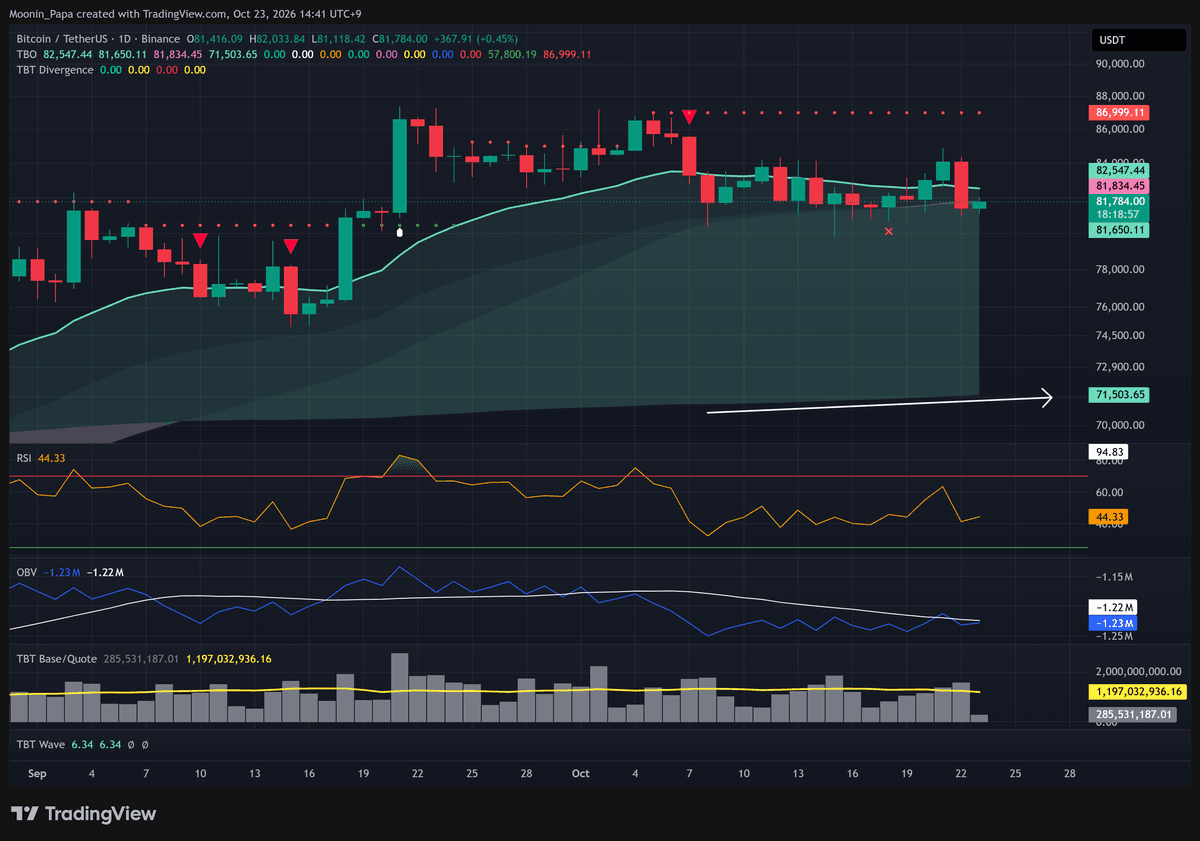Click the Oct label on the time axis

coord(580,774)
